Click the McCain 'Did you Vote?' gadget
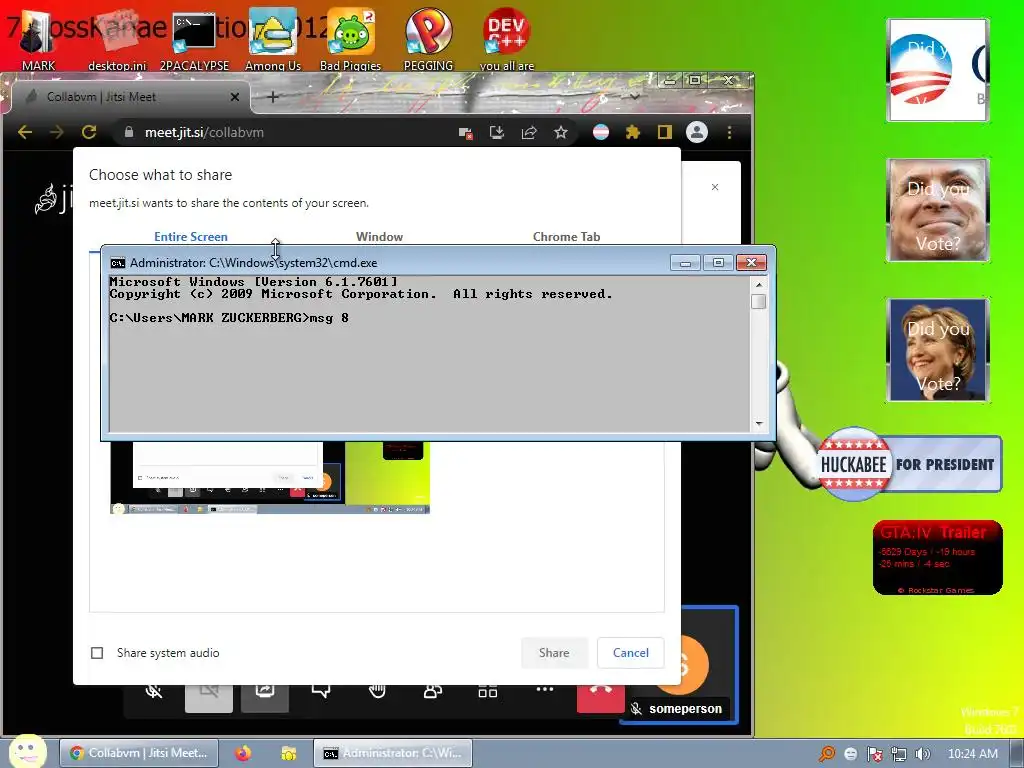 (x=938, y=210)
